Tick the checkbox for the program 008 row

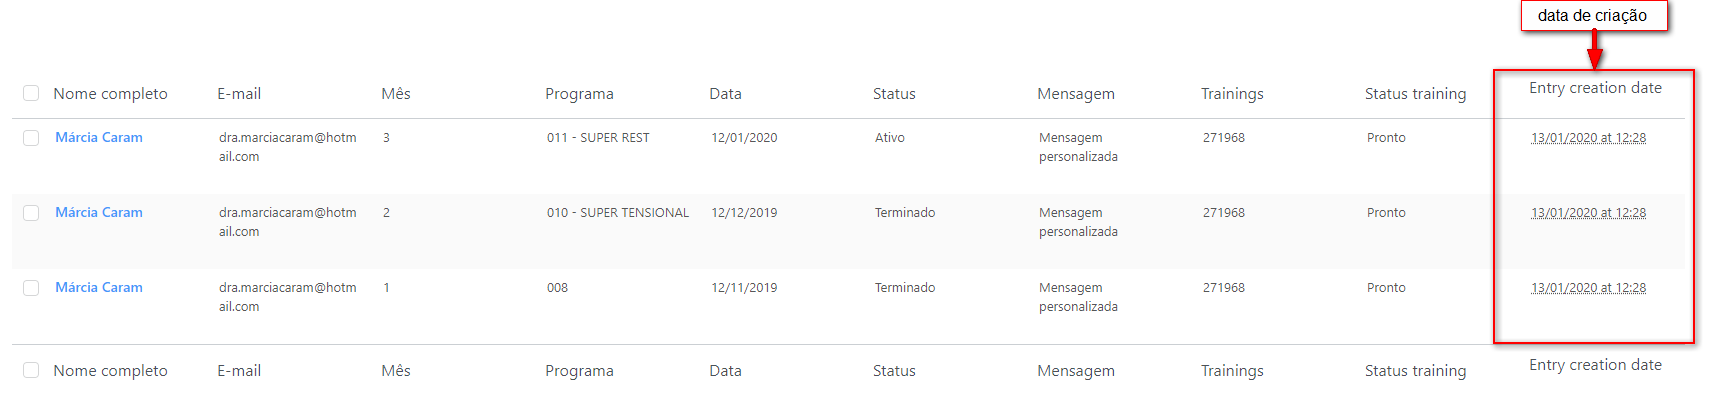pyautogui.click(x=31, y=288)
